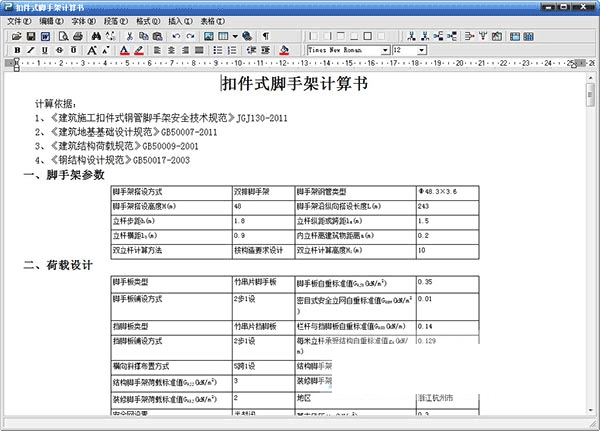
Task: Save the document with the floppy disk icon
Action: 31,36
